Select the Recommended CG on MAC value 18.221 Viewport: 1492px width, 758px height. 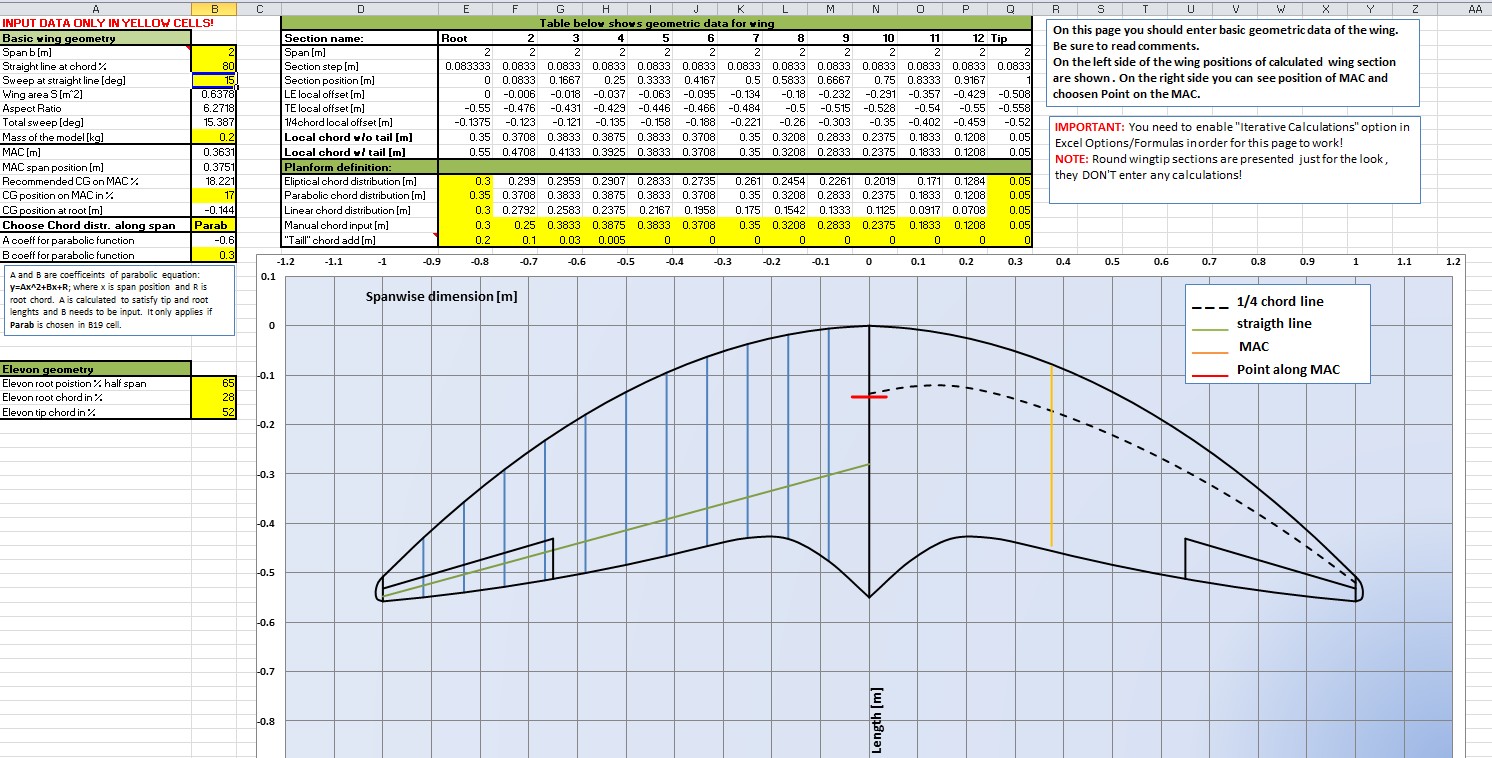214,181
